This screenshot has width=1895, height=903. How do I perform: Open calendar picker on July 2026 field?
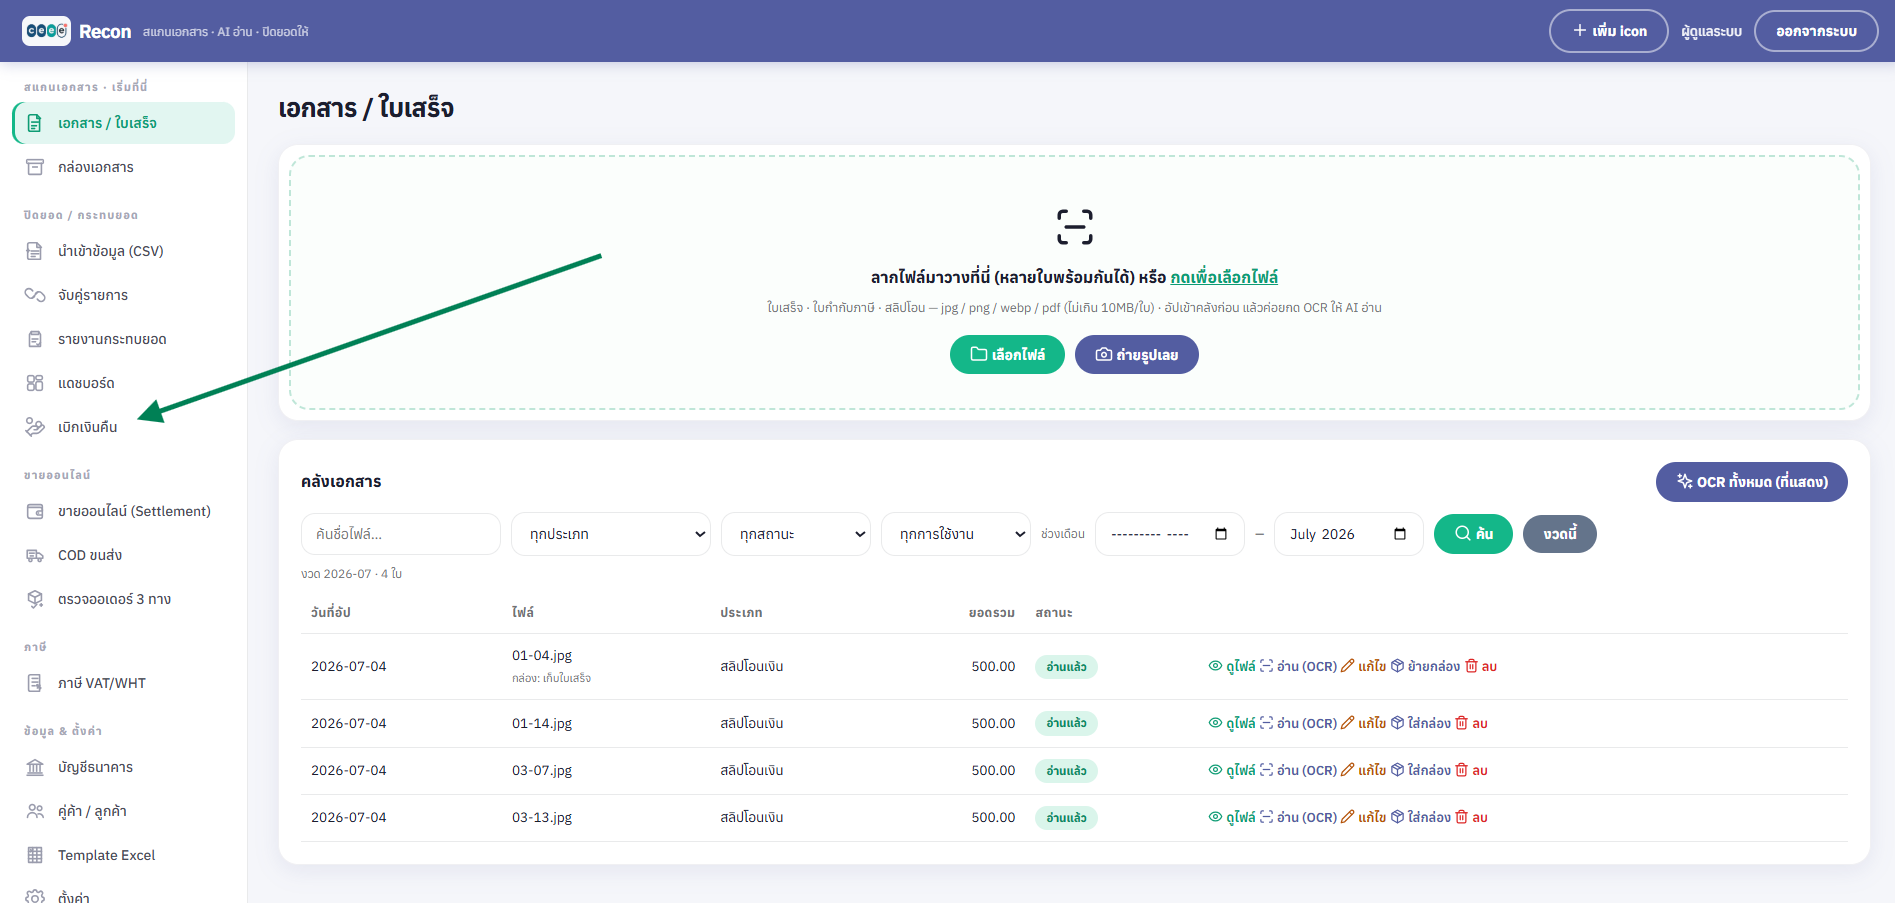[1400, 534]
